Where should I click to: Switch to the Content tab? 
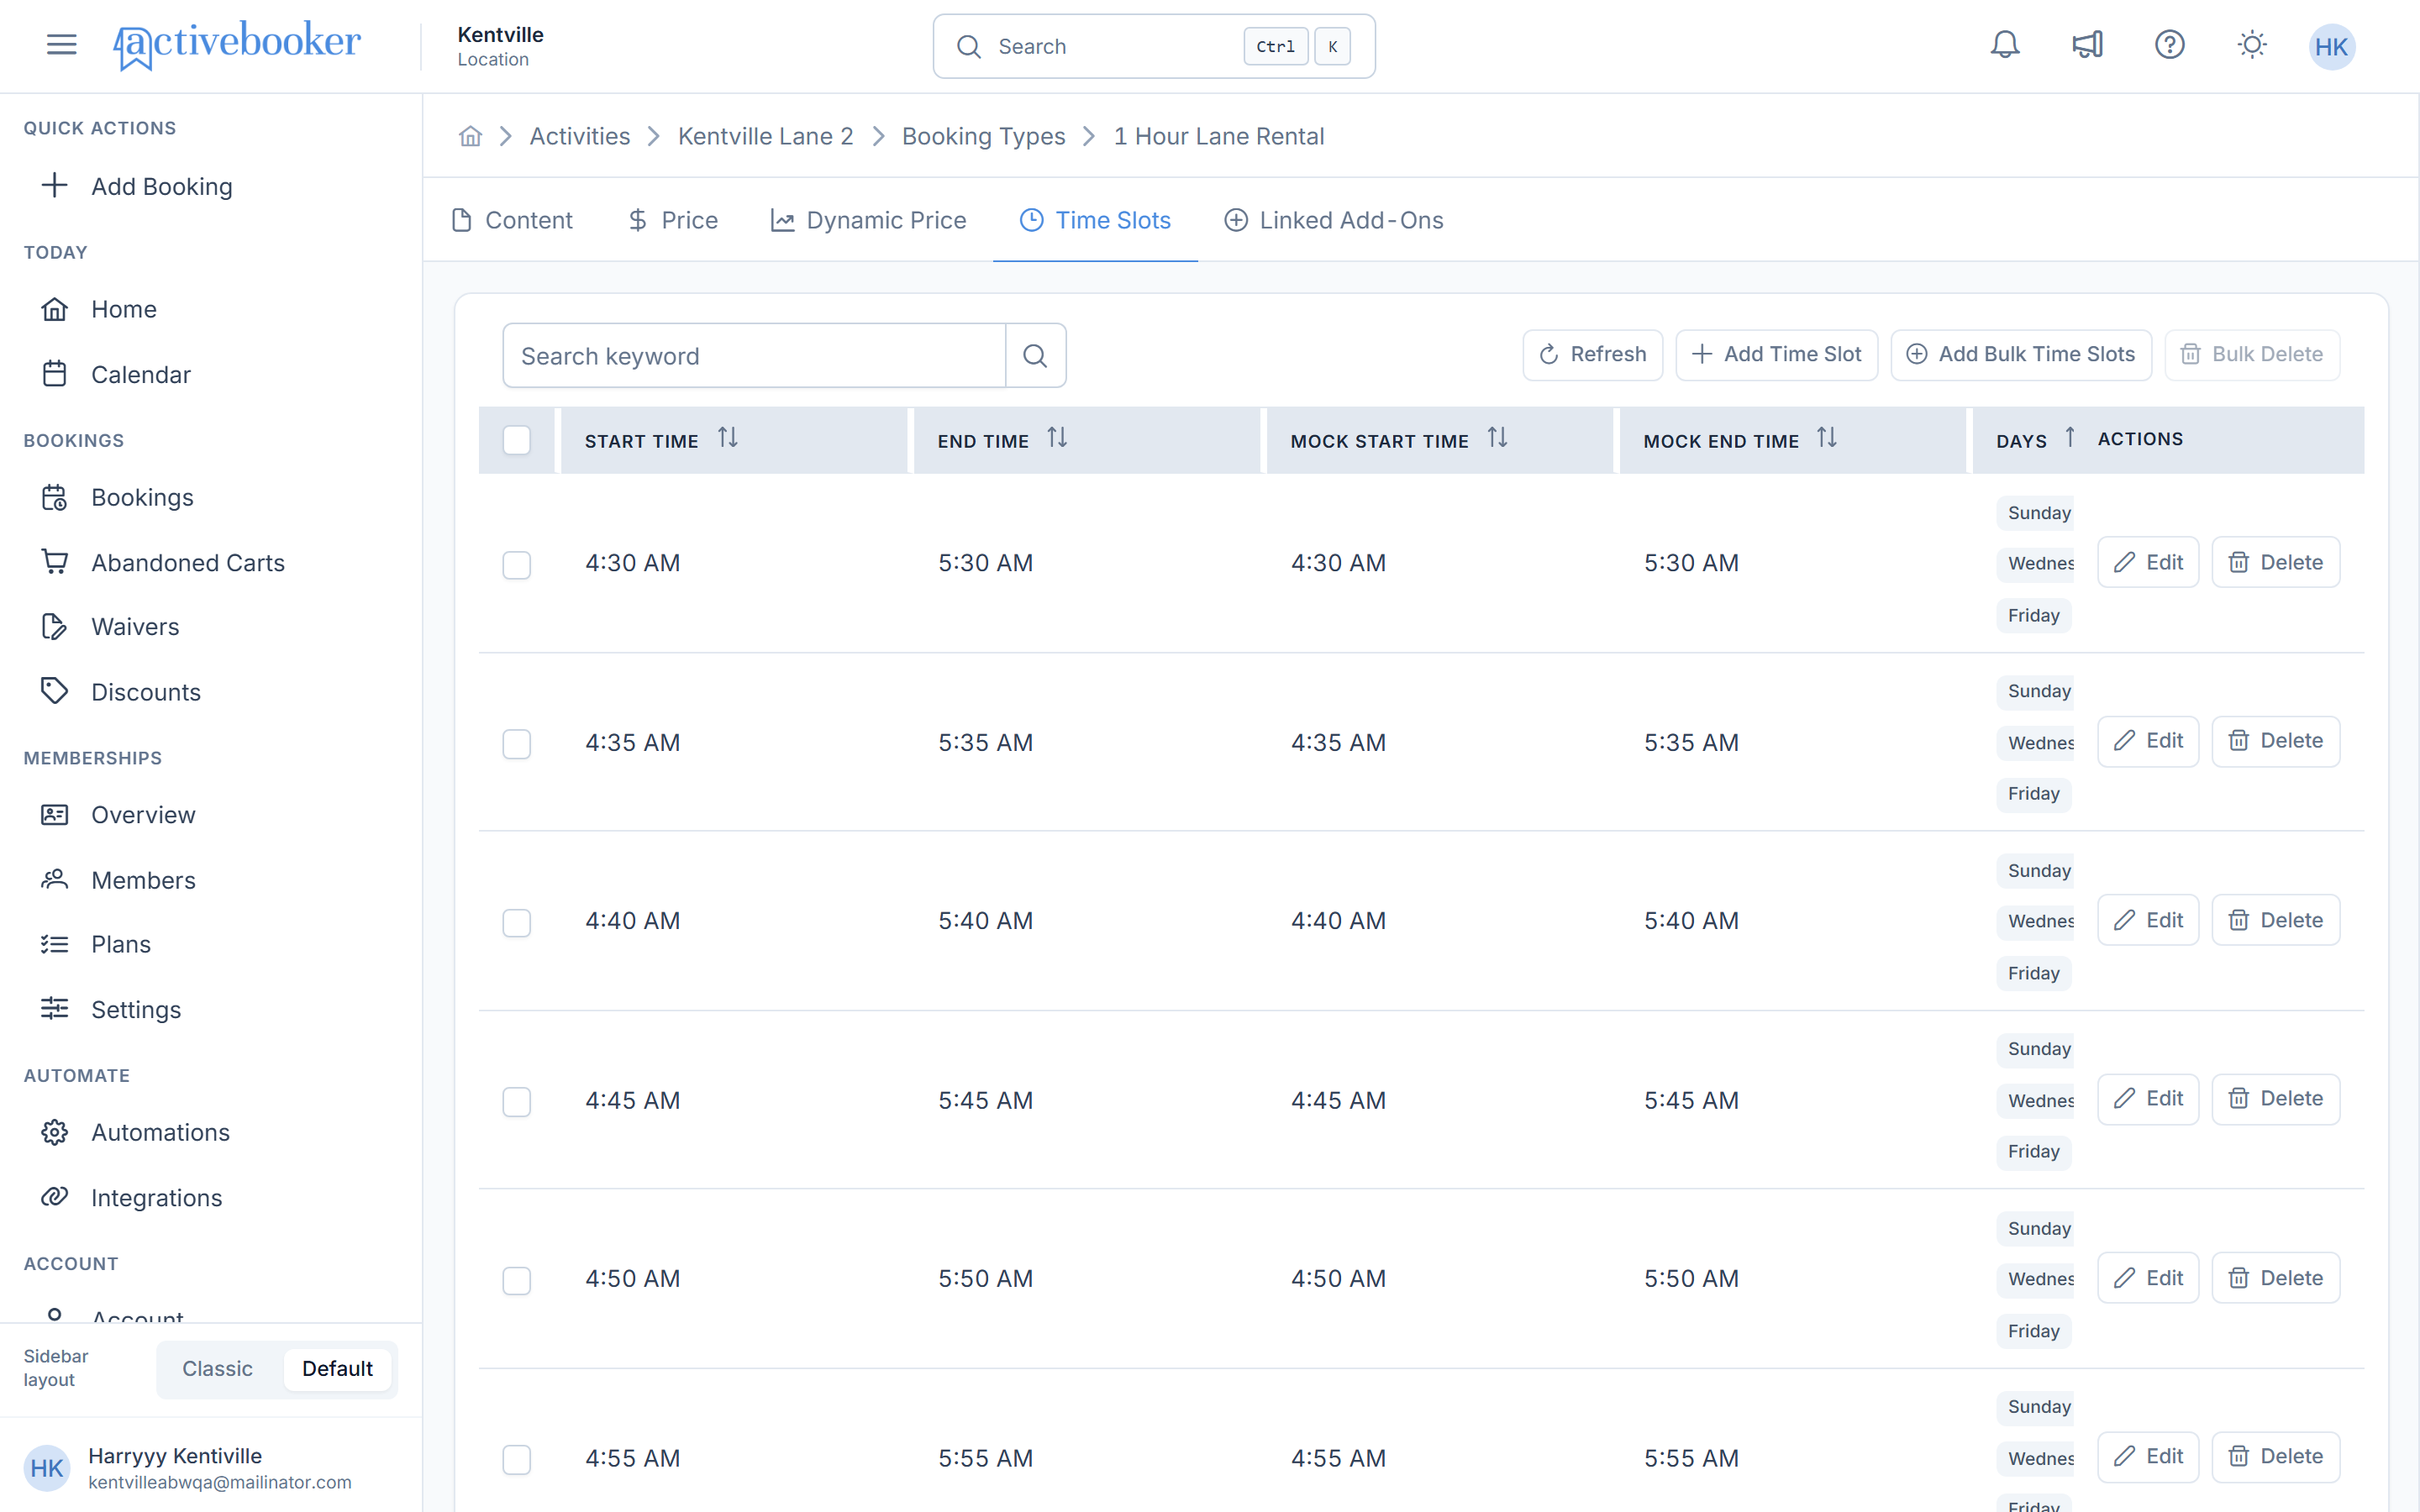[x=512, y=220]
